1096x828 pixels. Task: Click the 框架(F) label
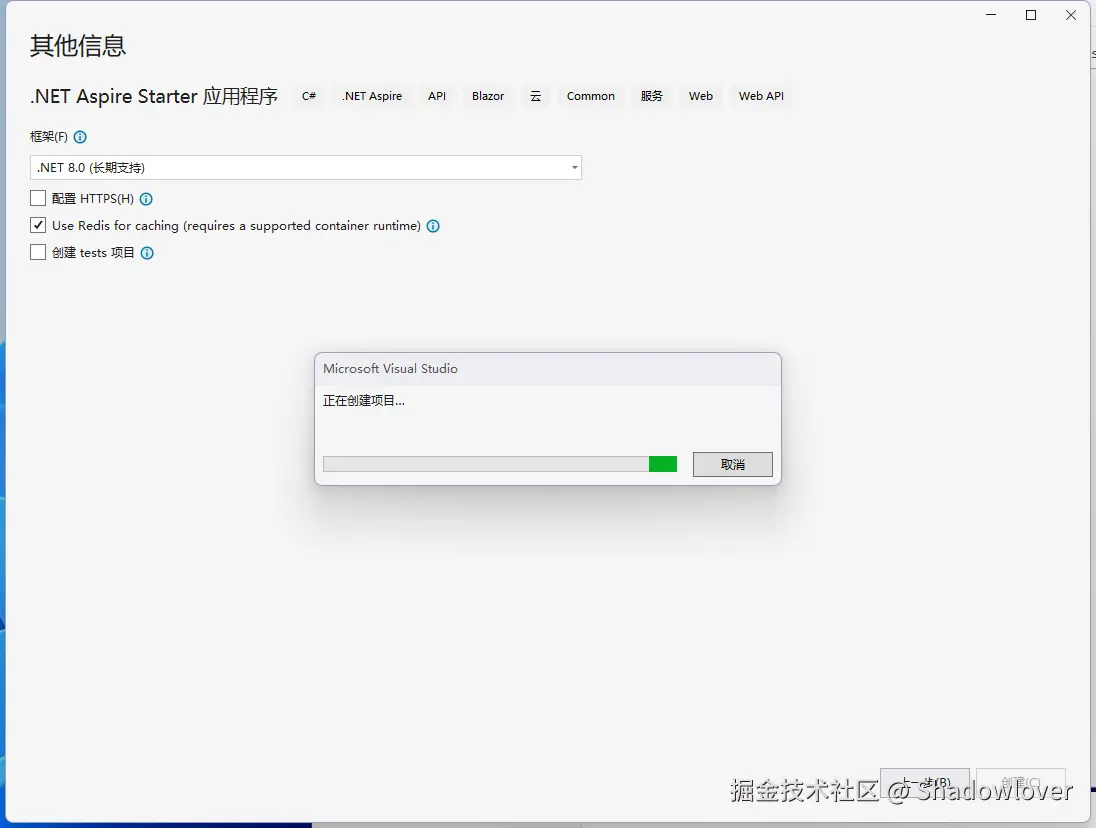(x=49, y=137)
